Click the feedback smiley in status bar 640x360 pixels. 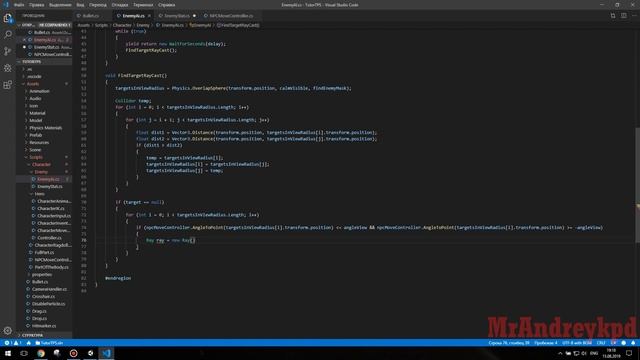pyautogui.click(x=623, y=343)
